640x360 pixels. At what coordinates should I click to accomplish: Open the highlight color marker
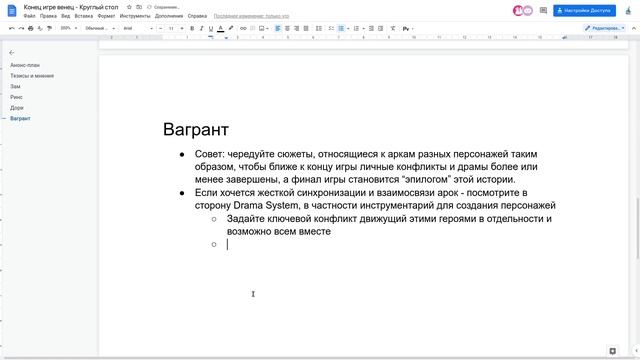(x=231, y=28)
